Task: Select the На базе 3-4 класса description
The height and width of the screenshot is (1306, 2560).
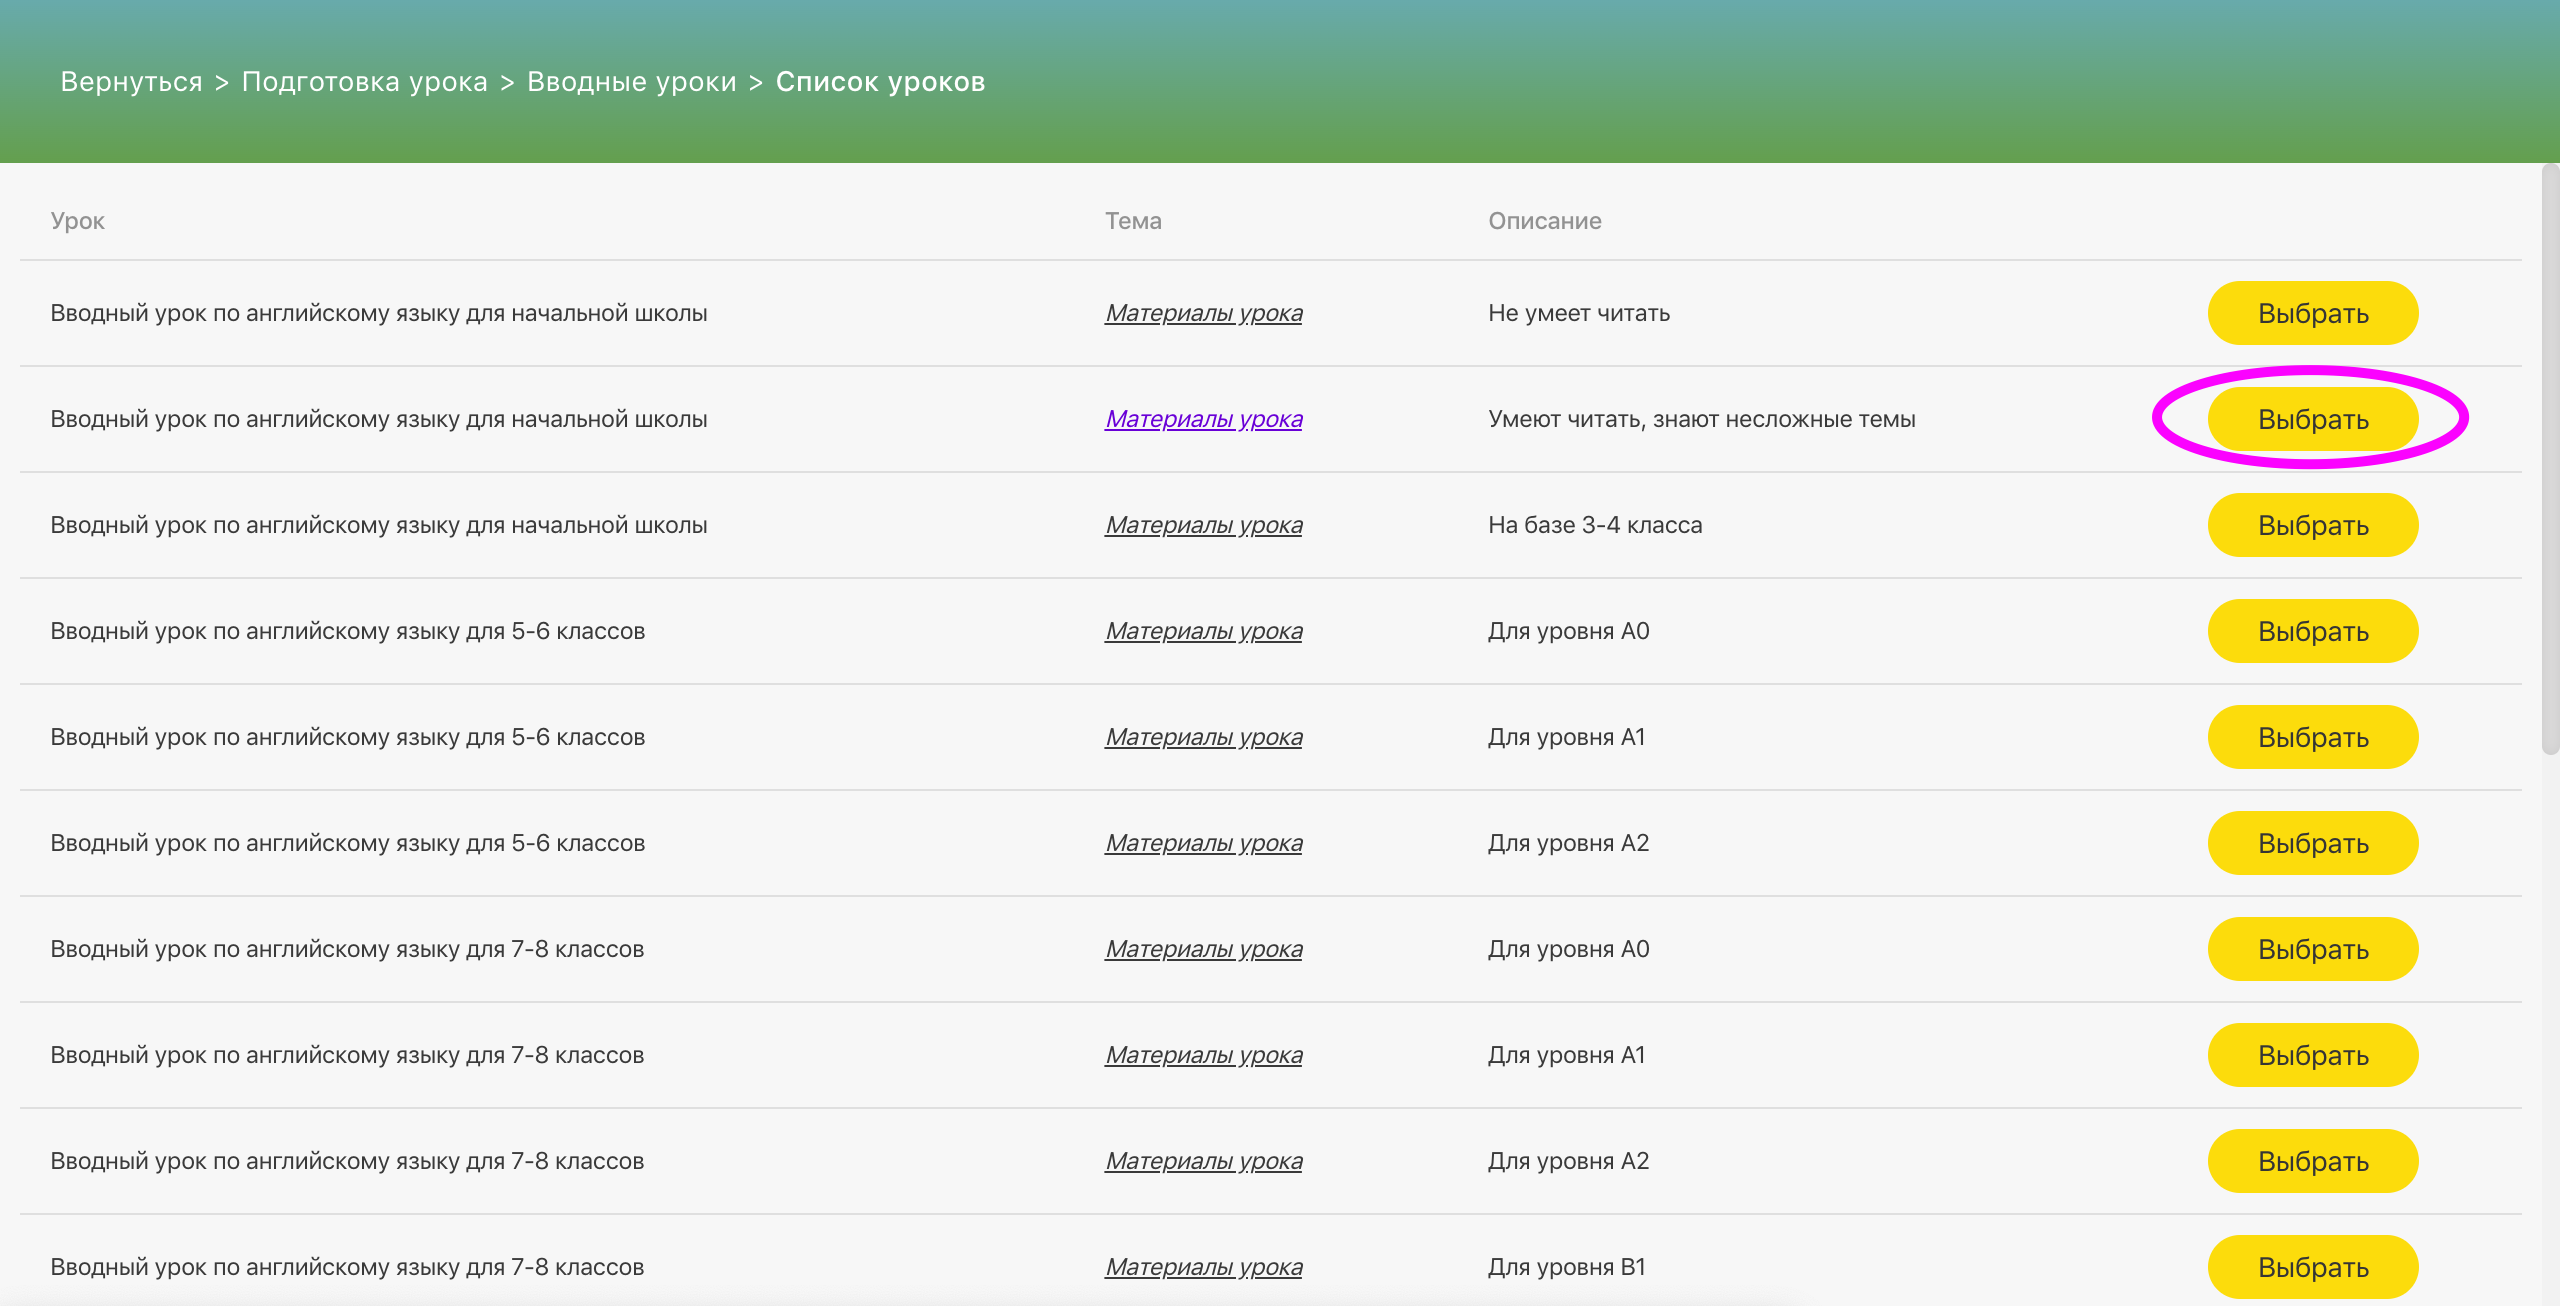Action: click(1595, 525)
